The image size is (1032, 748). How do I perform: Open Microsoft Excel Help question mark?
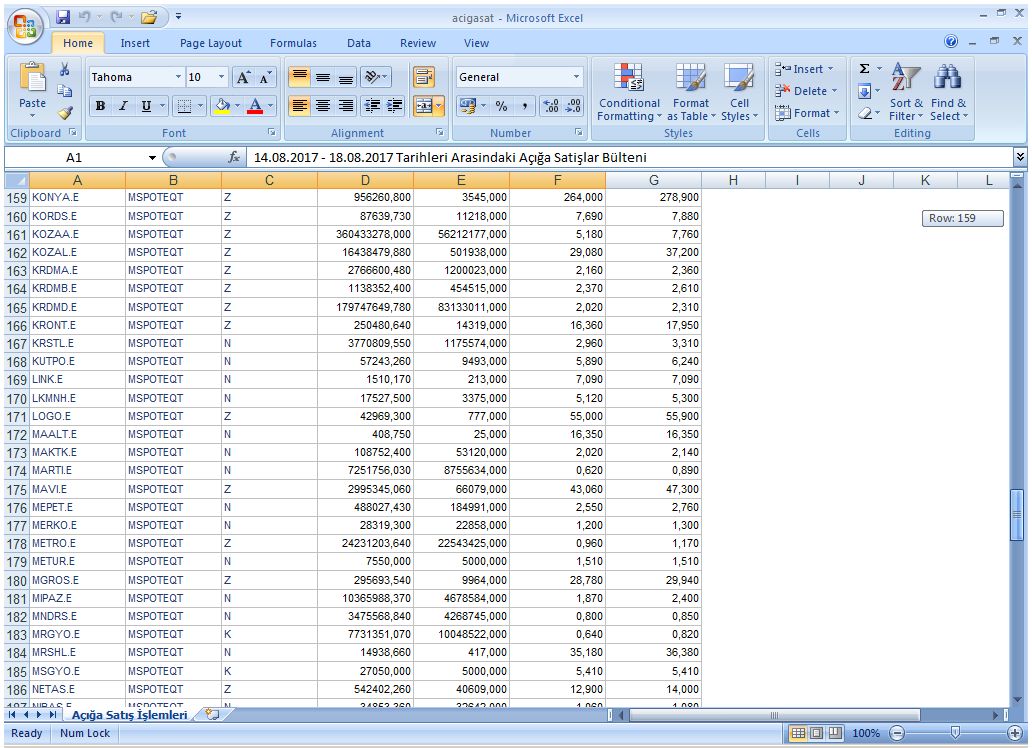tap(951, 42)
